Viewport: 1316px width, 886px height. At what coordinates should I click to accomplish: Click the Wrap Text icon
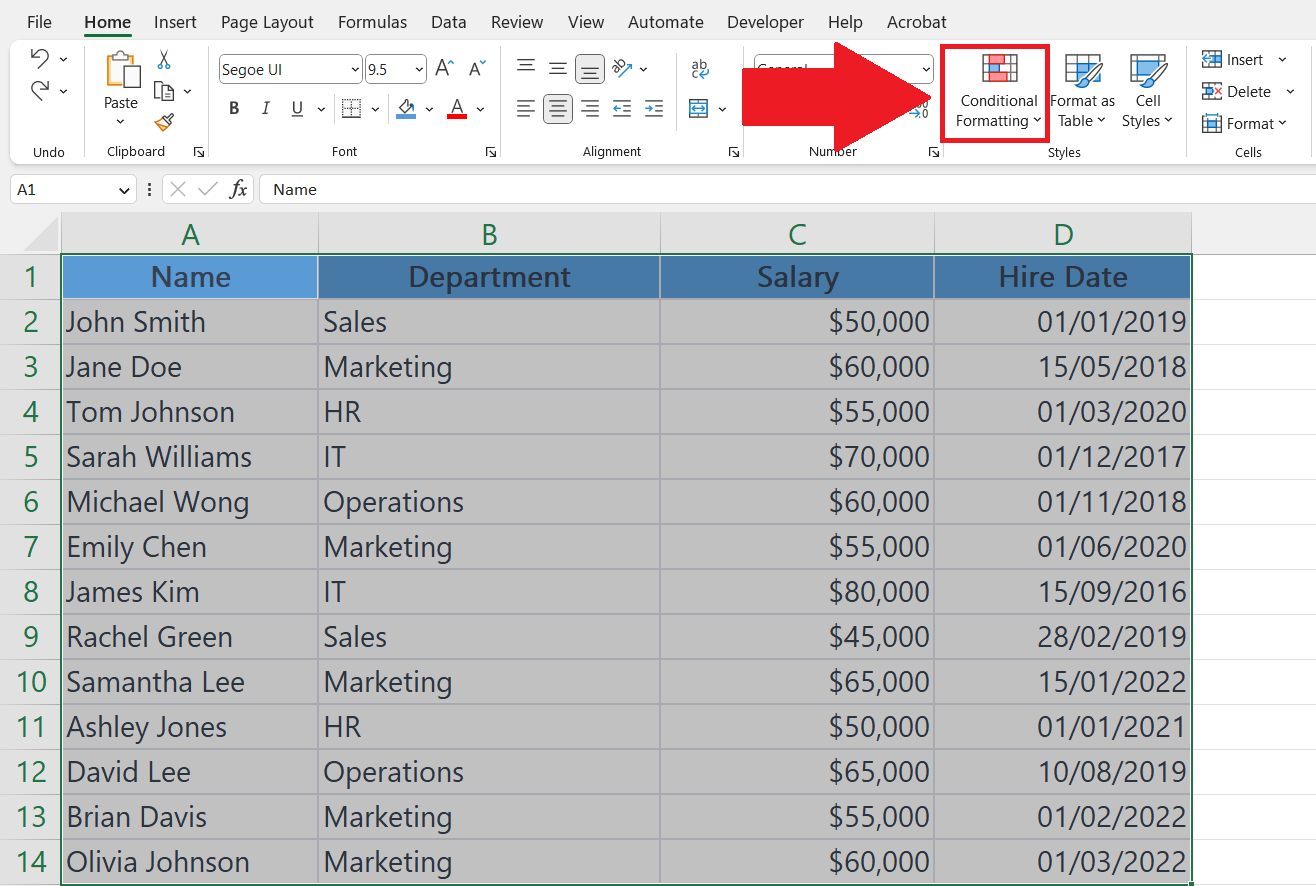tap(700, 69)
